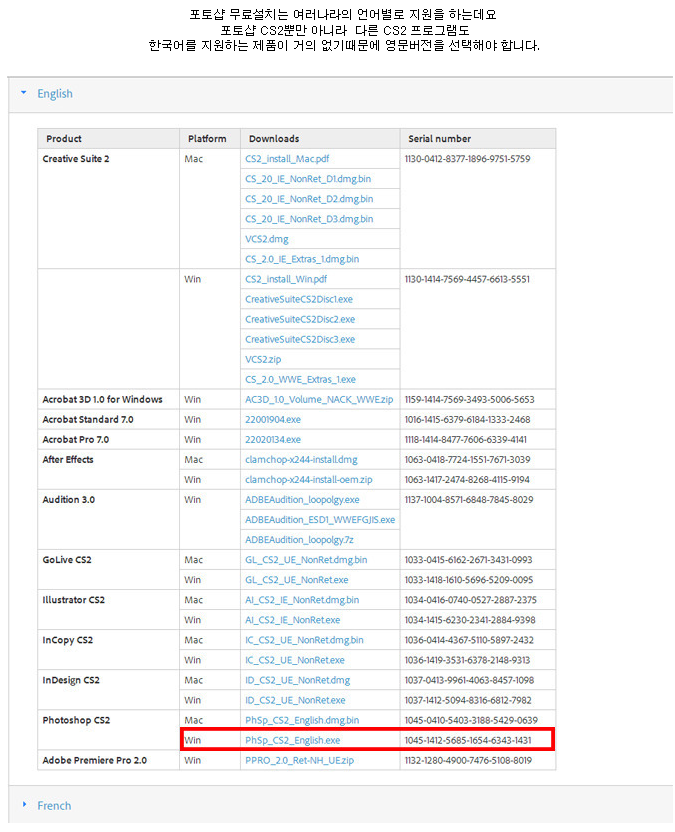The width and height of the screenshot is (675, 832).
Task: Click Audition 3.0 serial ending 8029
Action: (469, 500)
